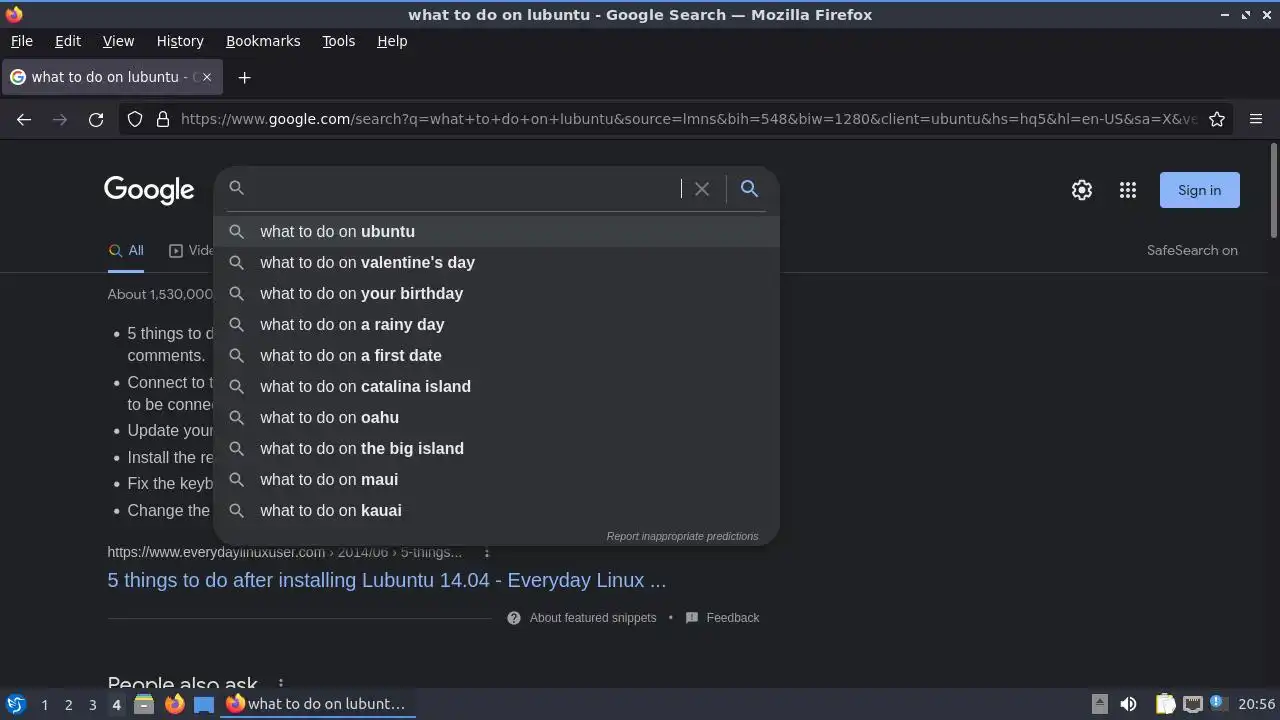Click the Firefox address bar URL
1280x720 pixels.
click(x=688, y=119)
